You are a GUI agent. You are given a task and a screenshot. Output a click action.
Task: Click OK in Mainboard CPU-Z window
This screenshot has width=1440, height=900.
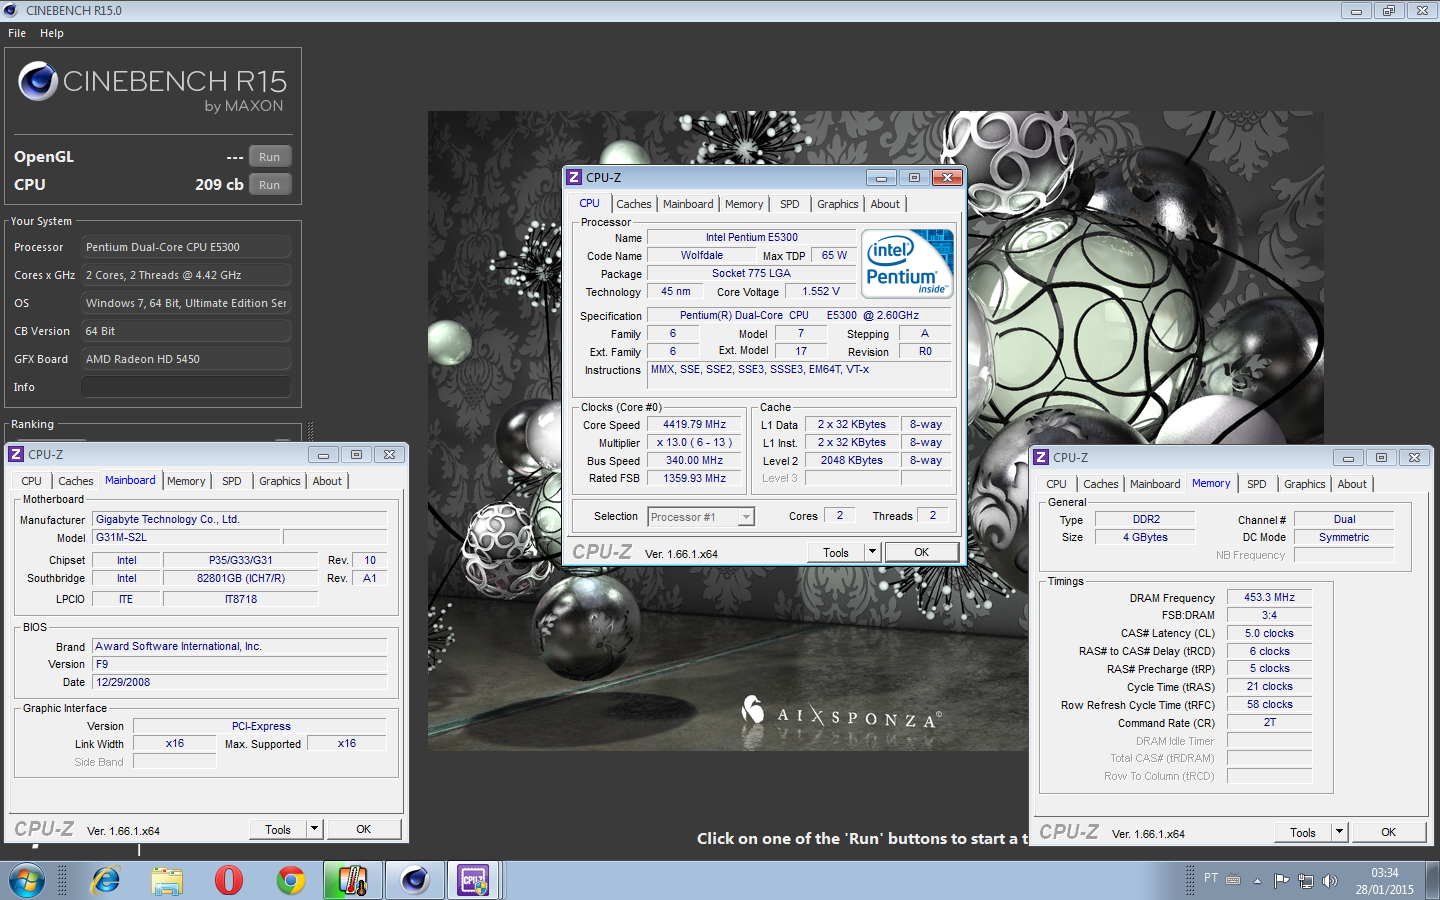coord(364,829)
